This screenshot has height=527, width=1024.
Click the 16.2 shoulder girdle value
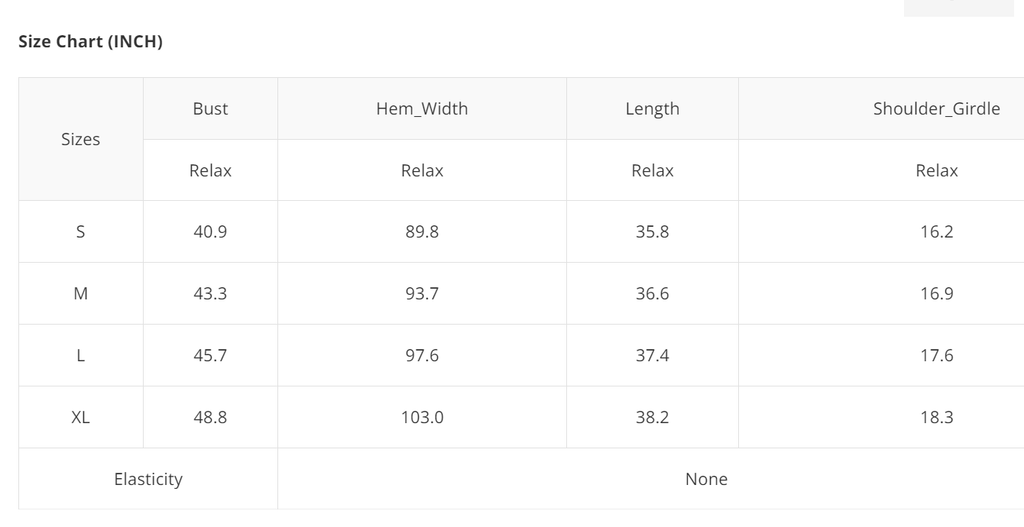[936, 232]
